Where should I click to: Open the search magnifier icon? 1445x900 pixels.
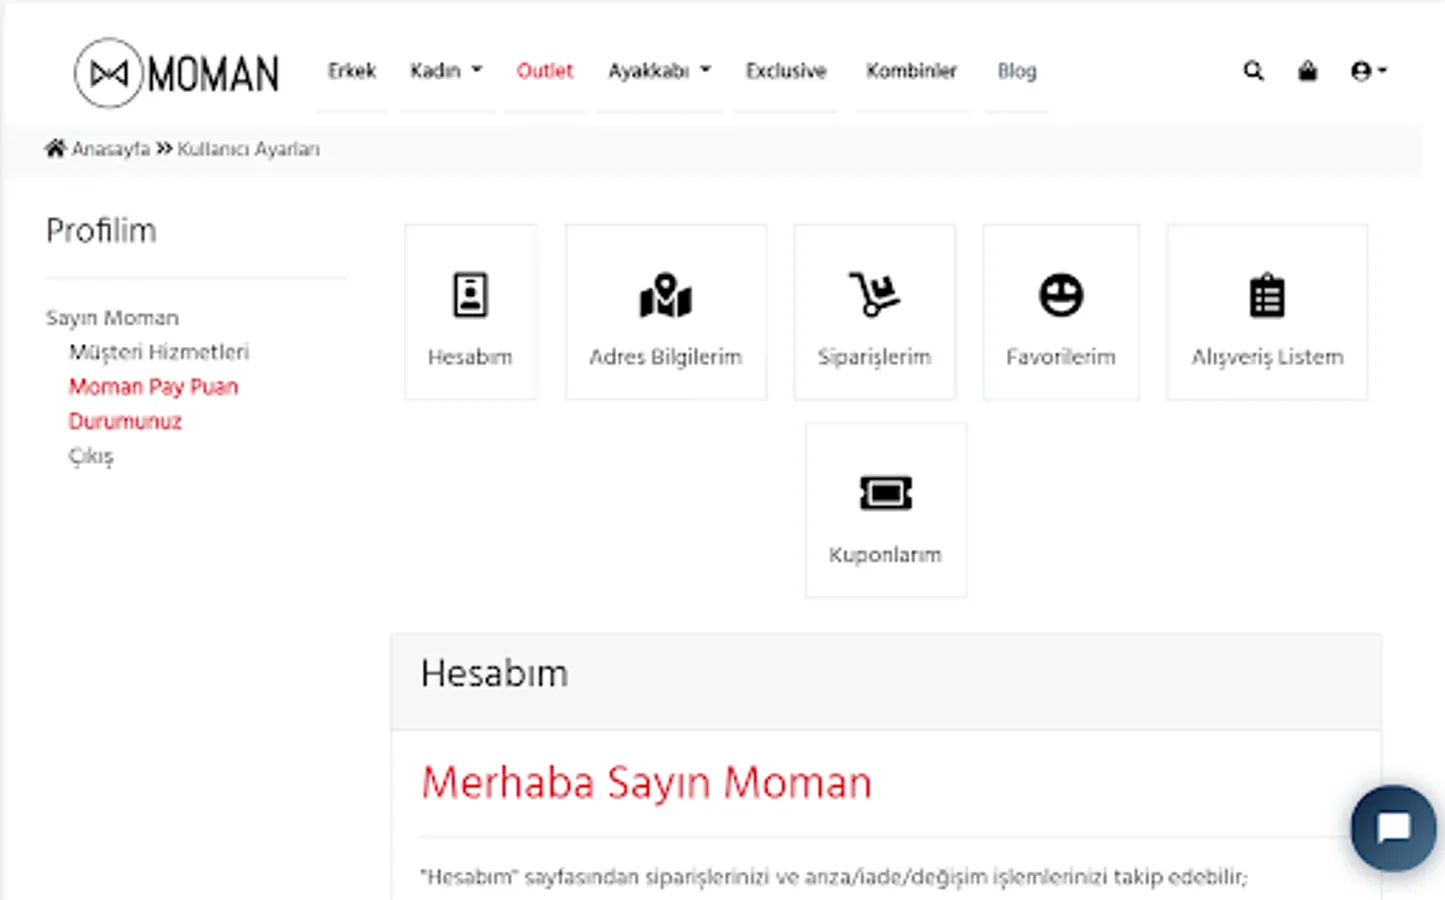pyautogui.click(x=1253, y=71)
